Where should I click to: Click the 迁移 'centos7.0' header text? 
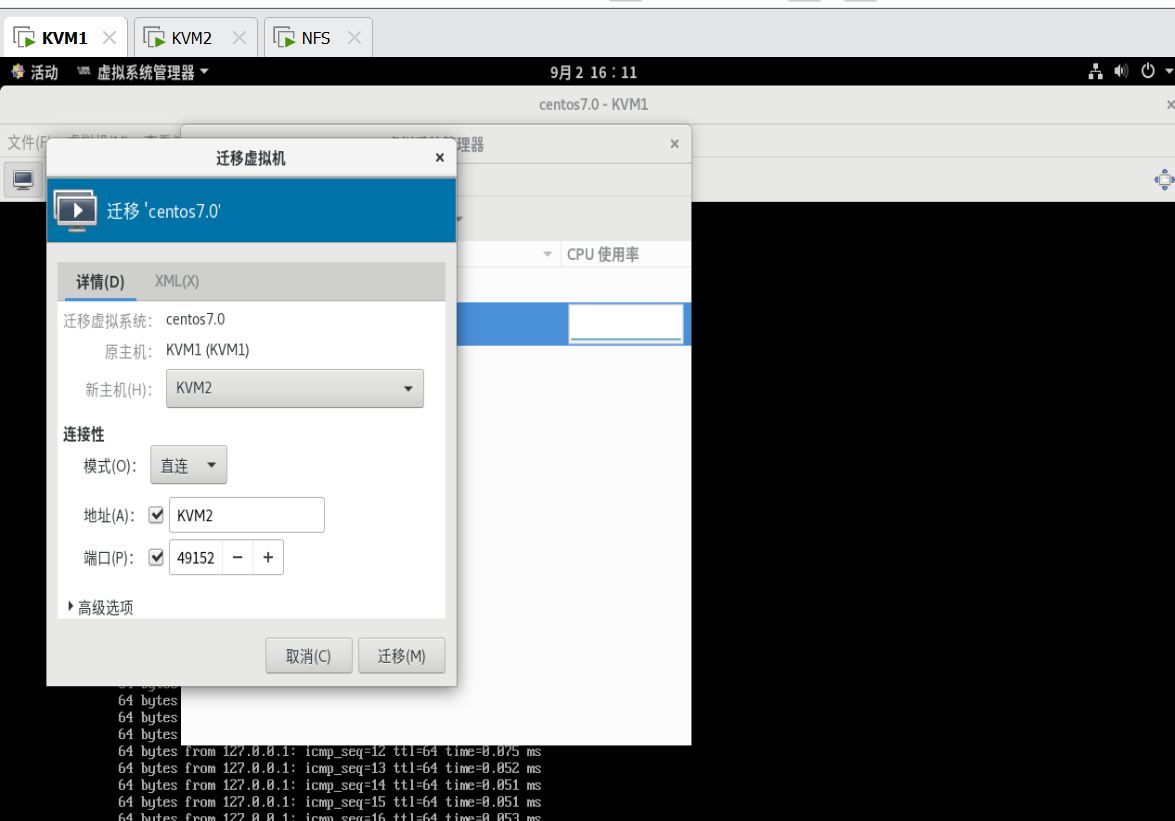tap(163, 211)
